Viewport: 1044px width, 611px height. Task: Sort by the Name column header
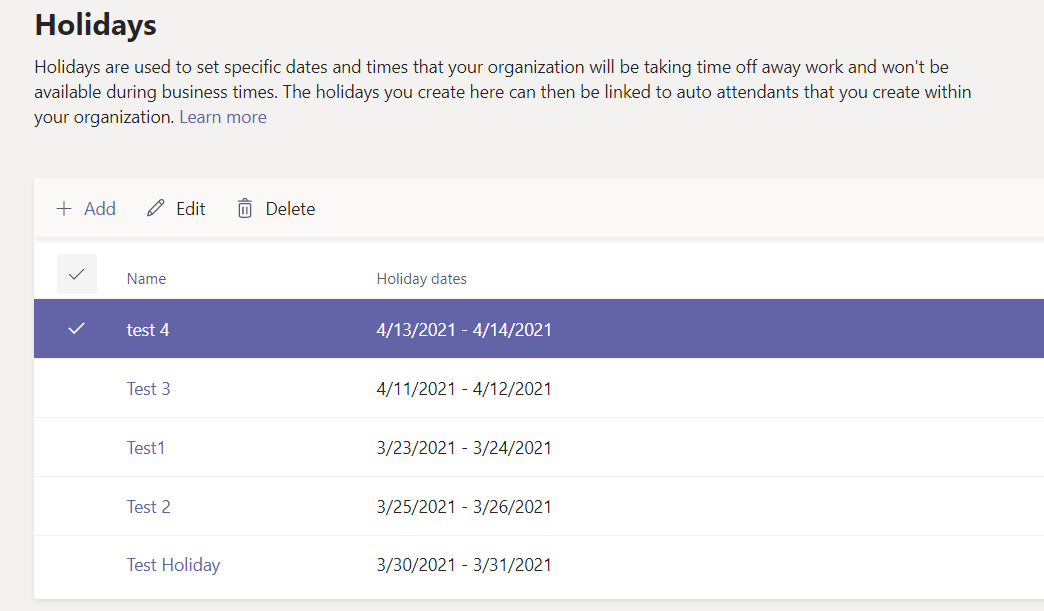[146, 279]
